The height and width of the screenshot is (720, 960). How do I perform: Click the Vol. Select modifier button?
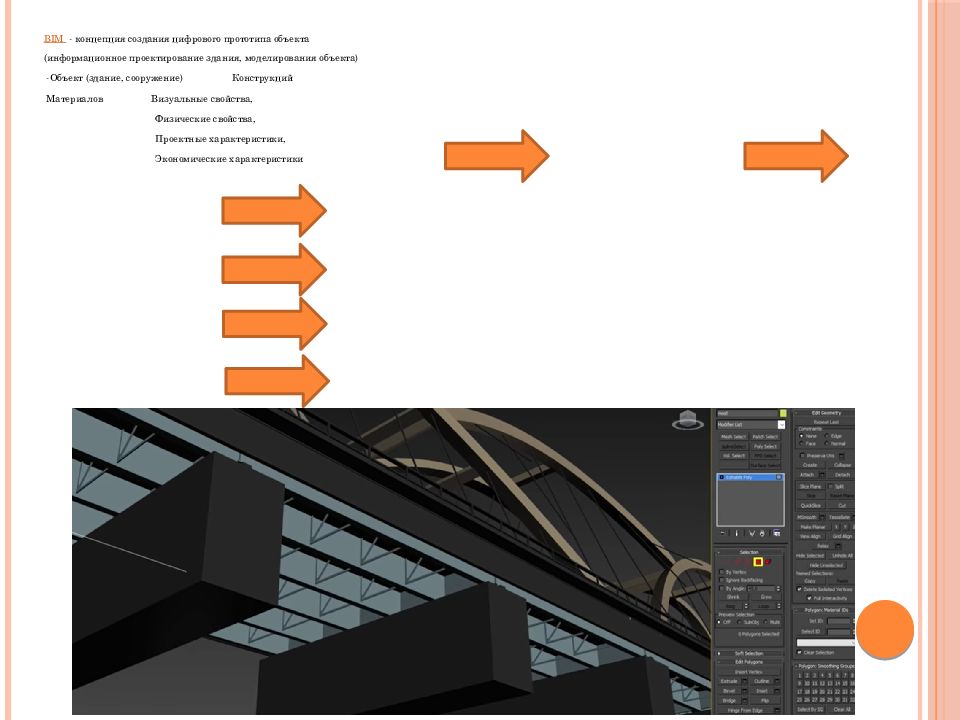coord(733,456)
